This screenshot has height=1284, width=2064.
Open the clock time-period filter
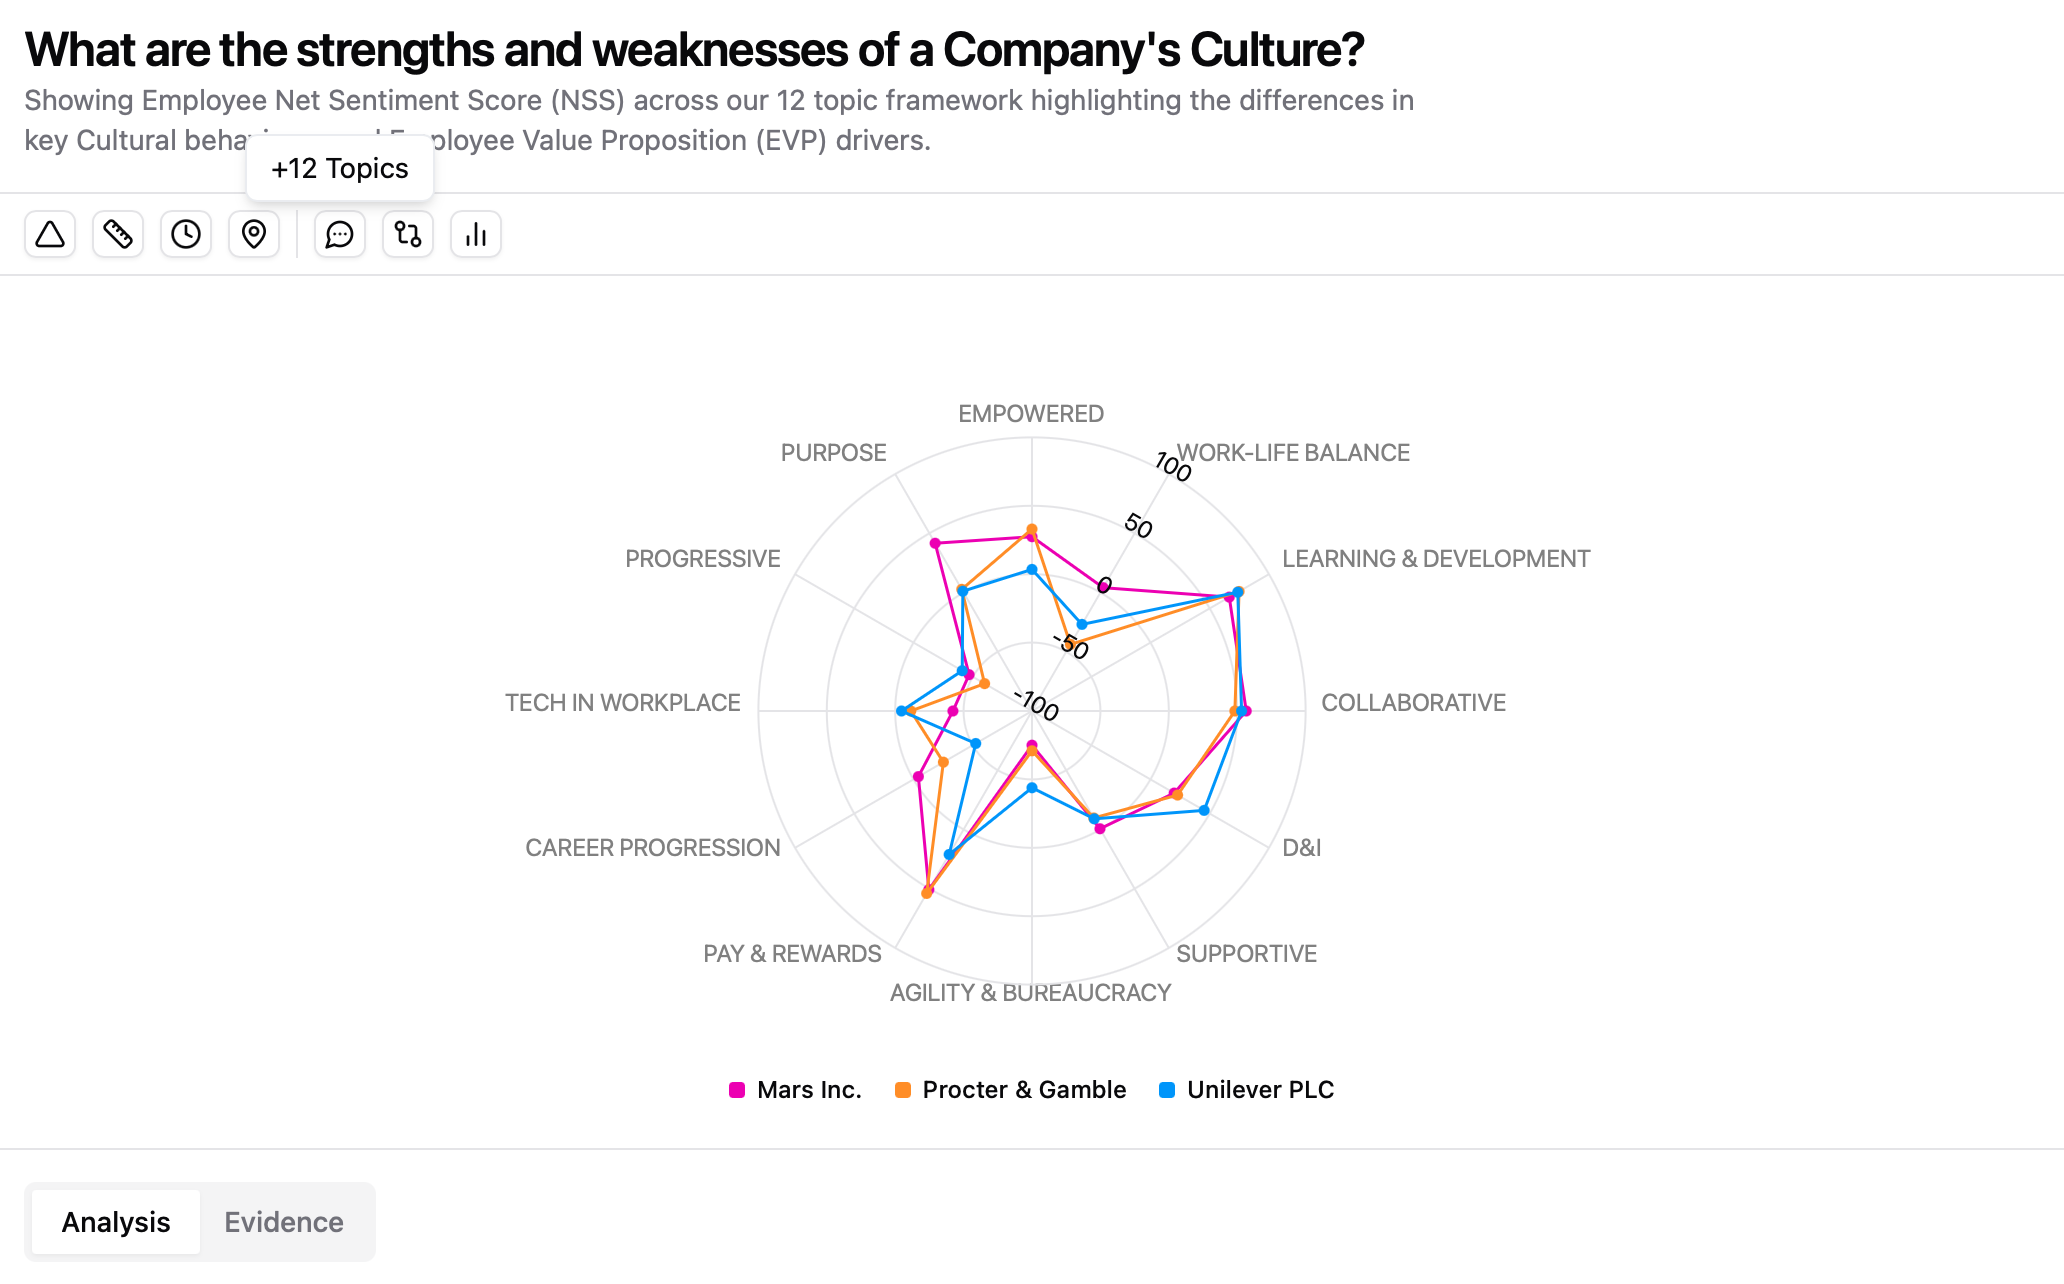pyautogui.click(x=186, y=235)
